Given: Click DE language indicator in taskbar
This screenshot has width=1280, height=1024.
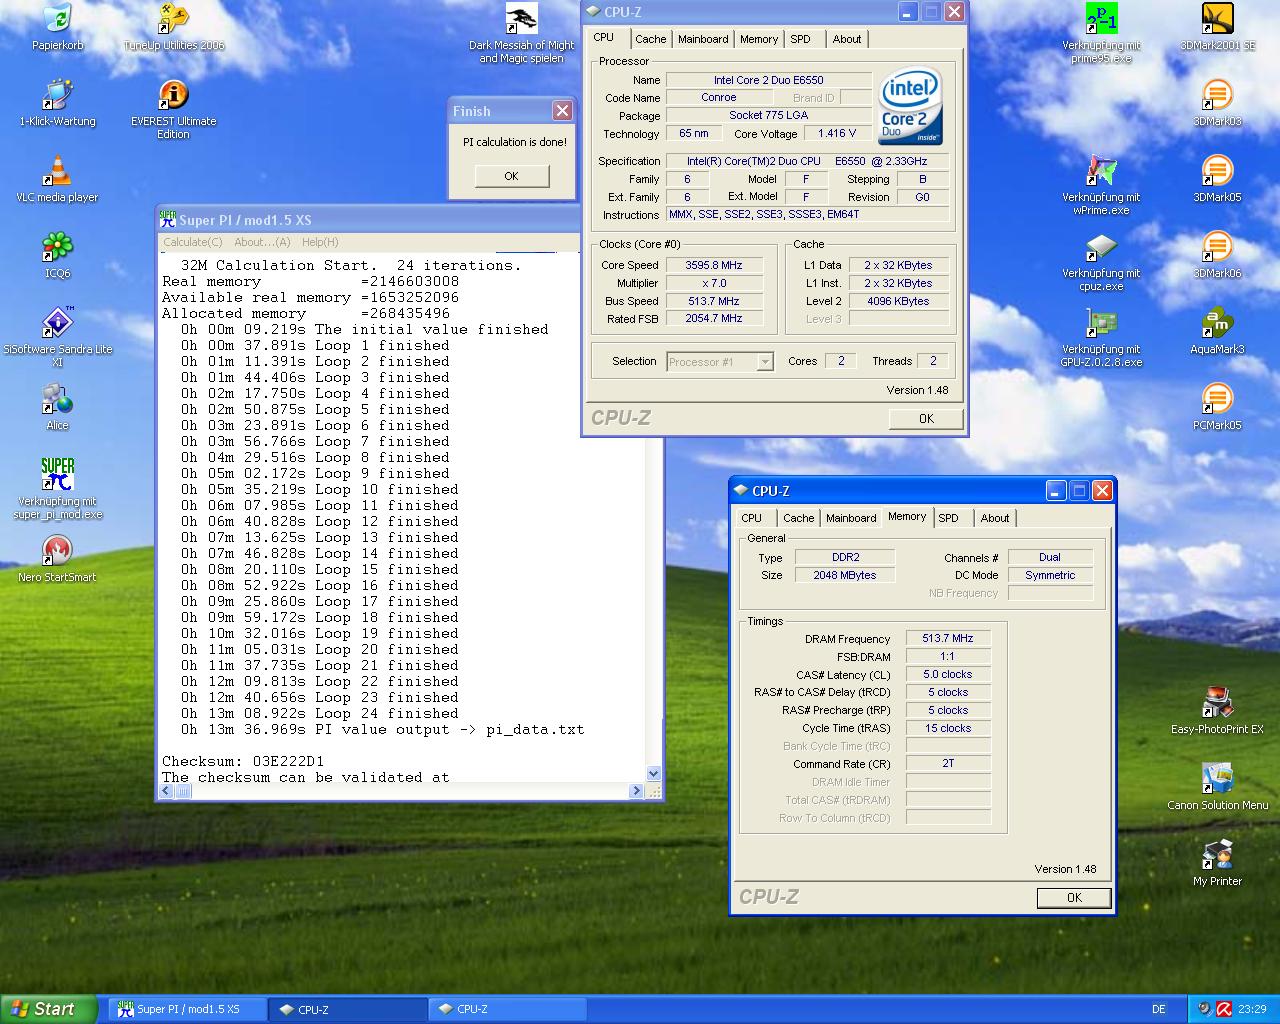Looking at the screenshot, I should pyautogui.click(x=1159, y=1010).
